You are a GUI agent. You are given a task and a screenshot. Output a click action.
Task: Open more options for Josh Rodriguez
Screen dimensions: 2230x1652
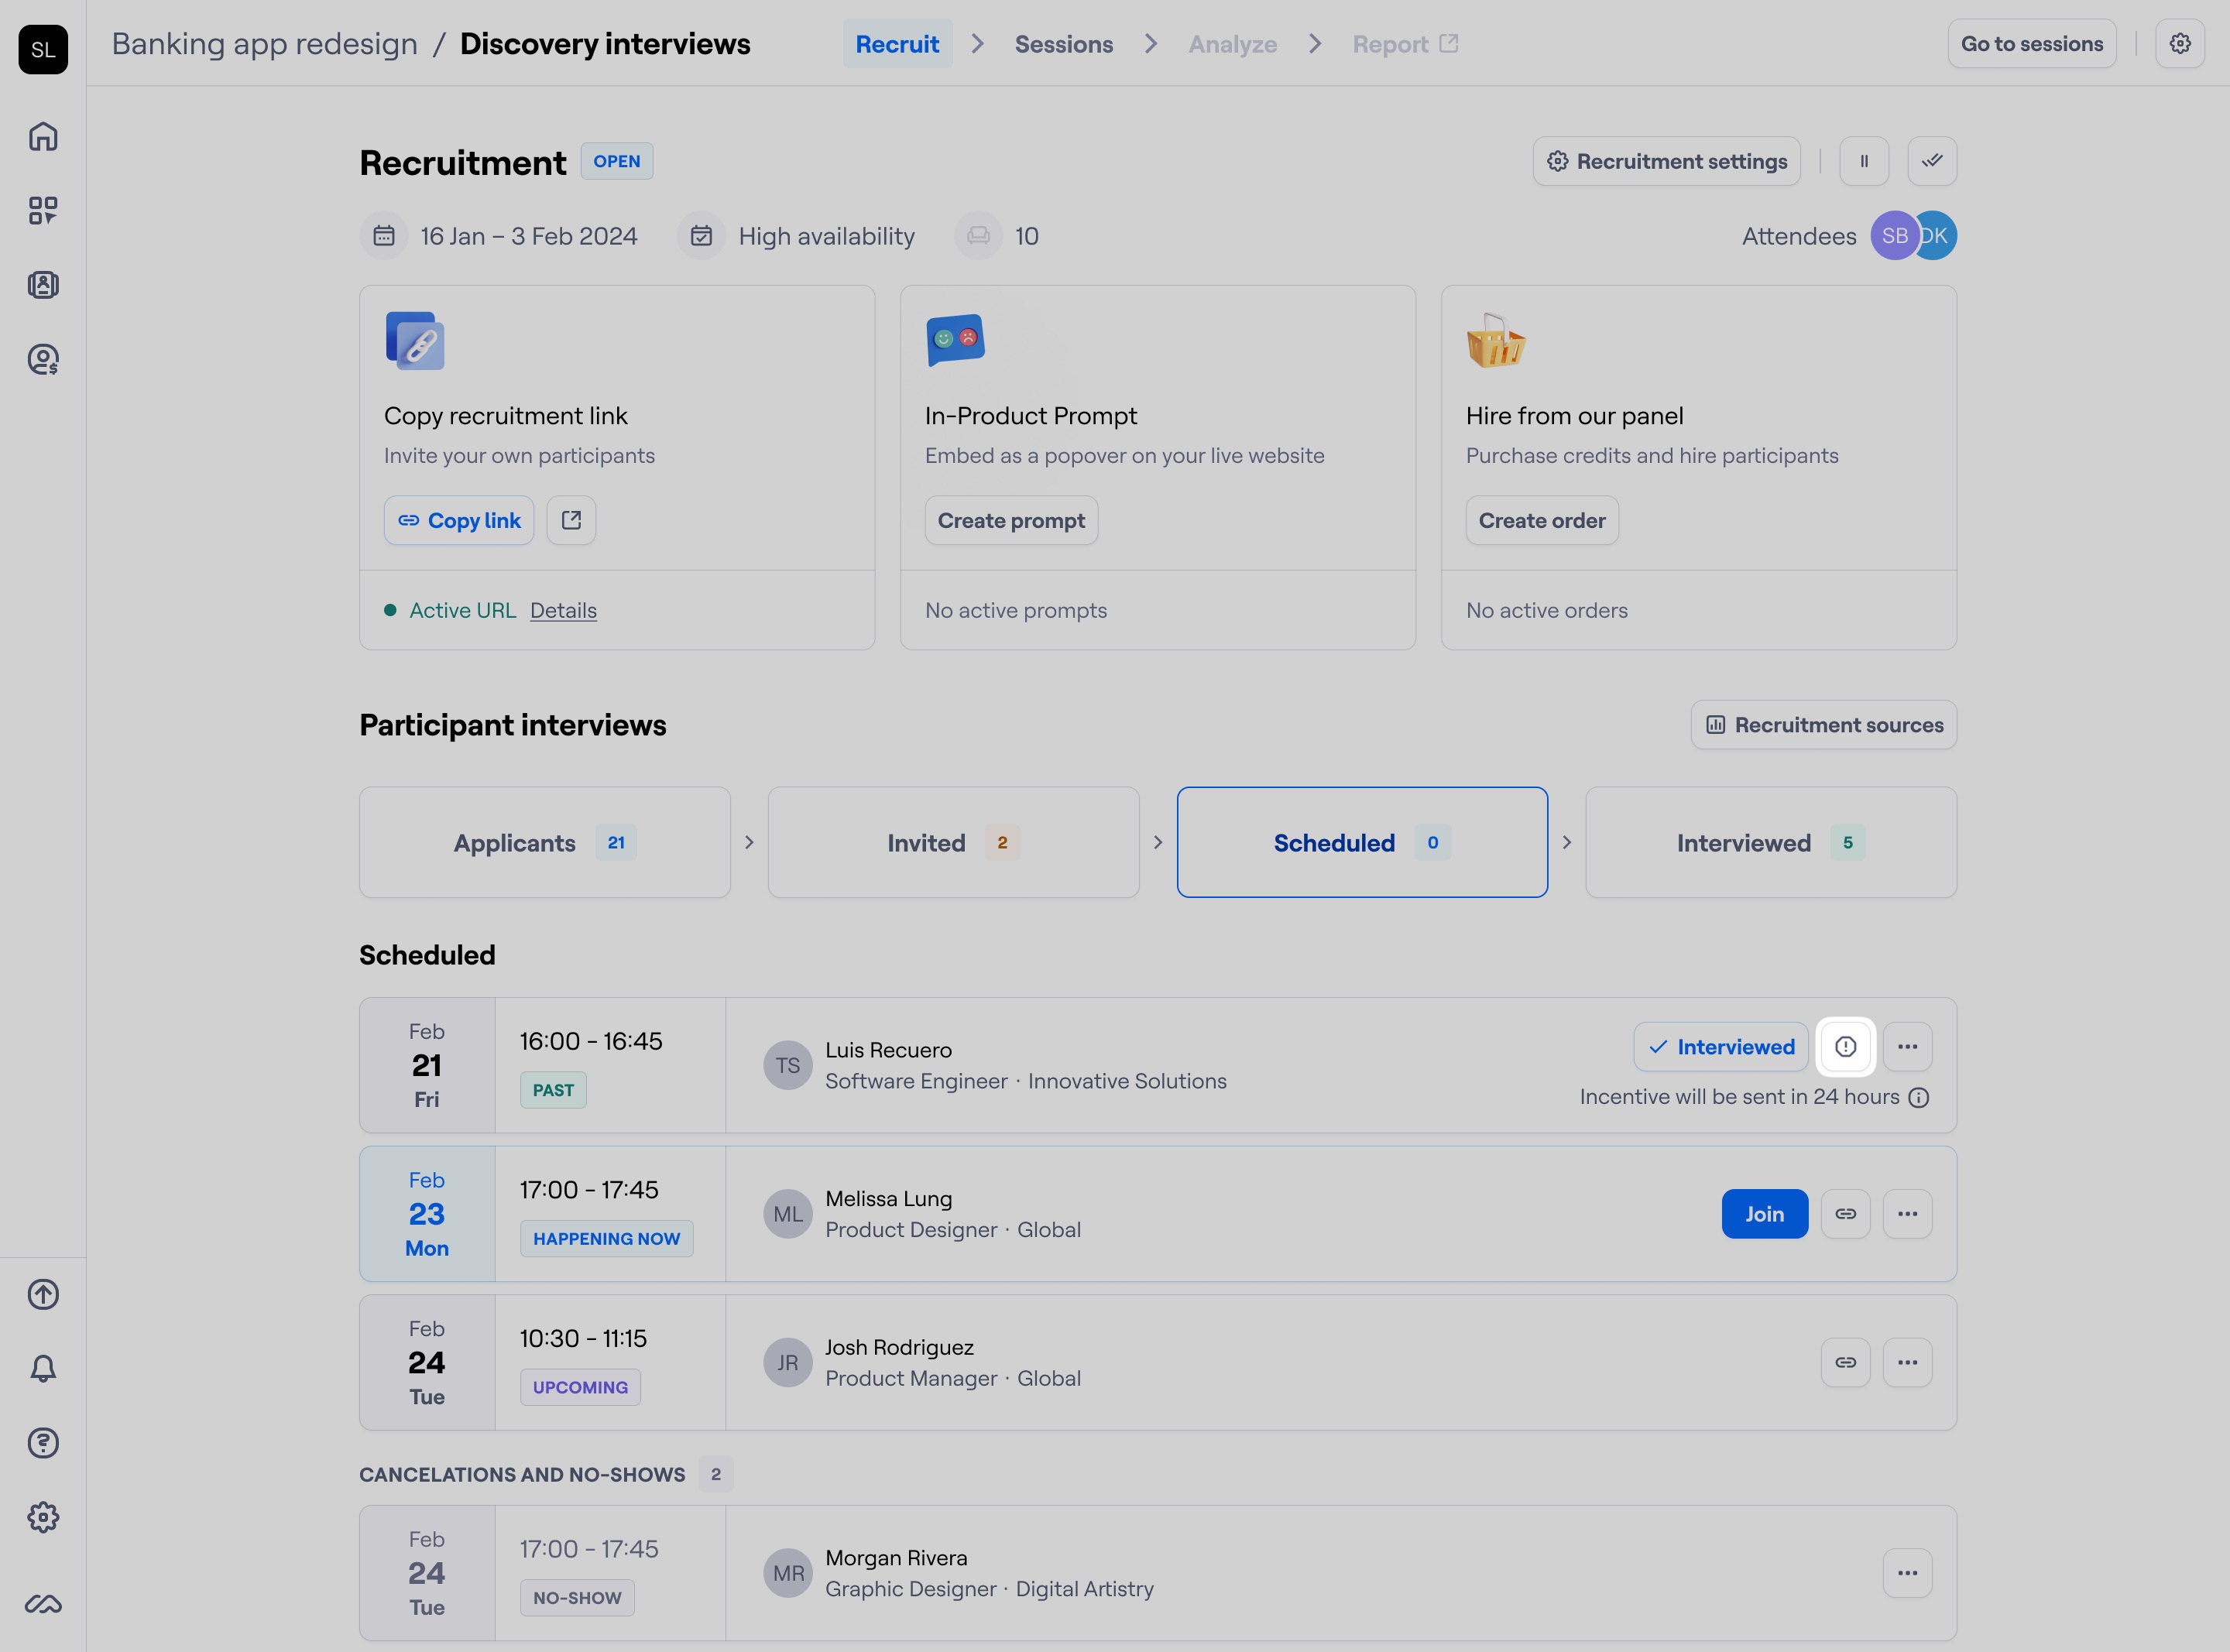[x=1907, y=1363]
